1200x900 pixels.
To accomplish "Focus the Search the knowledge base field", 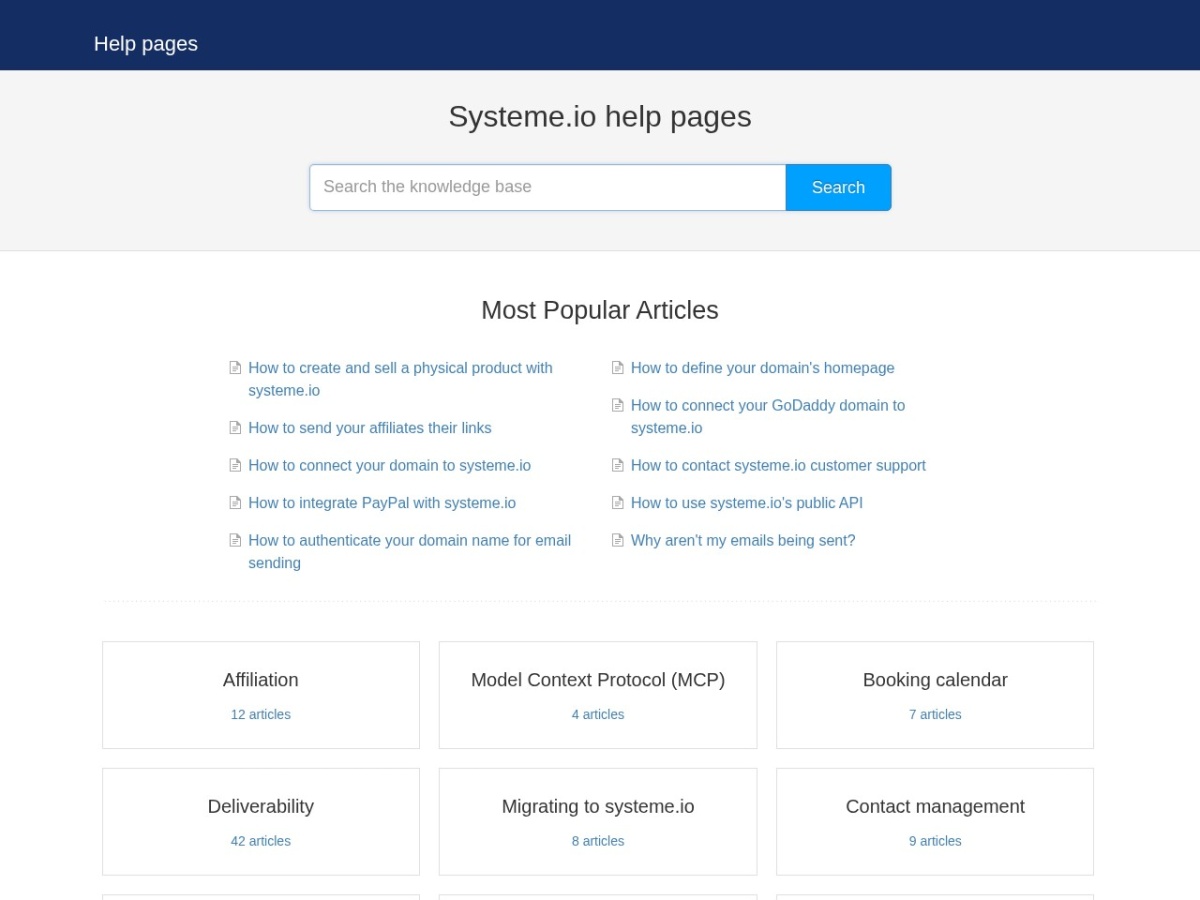I will pos(547,187).
